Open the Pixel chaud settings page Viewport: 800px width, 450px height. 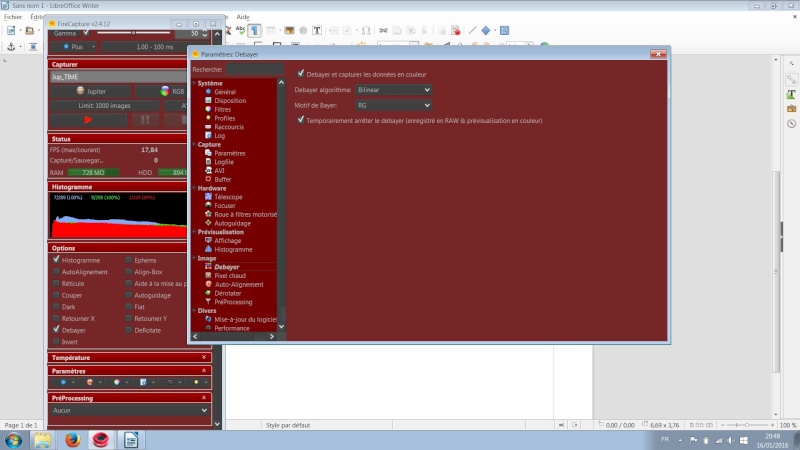pos(230,276)
